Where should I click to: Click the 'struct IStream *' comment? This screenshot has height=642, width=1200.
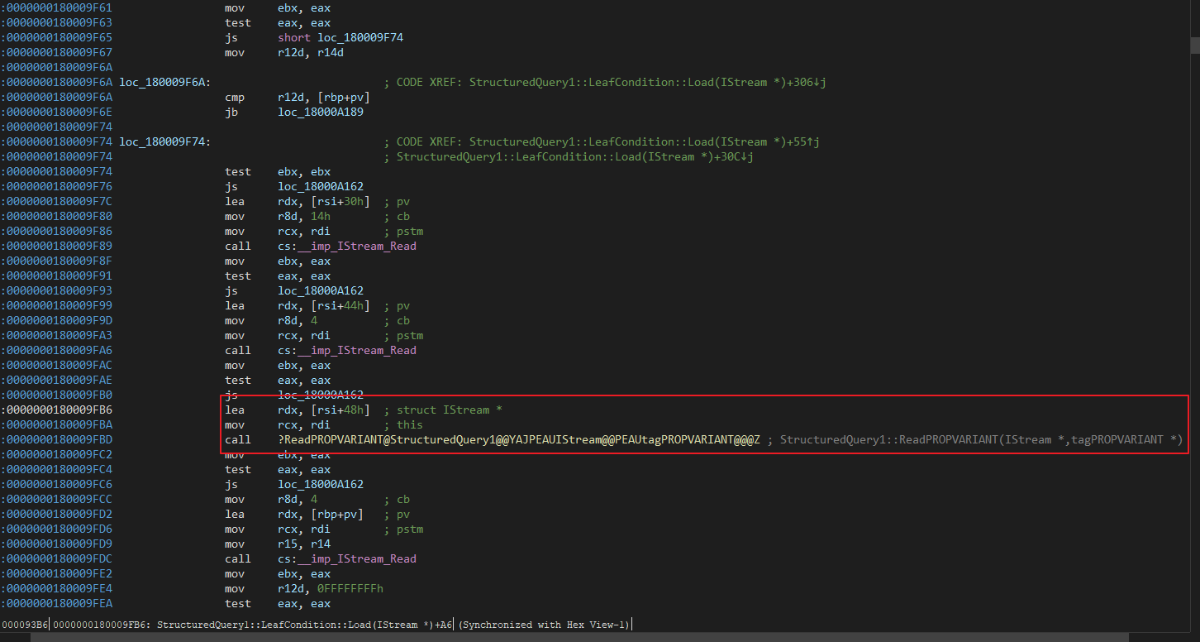tap(444, 410)
